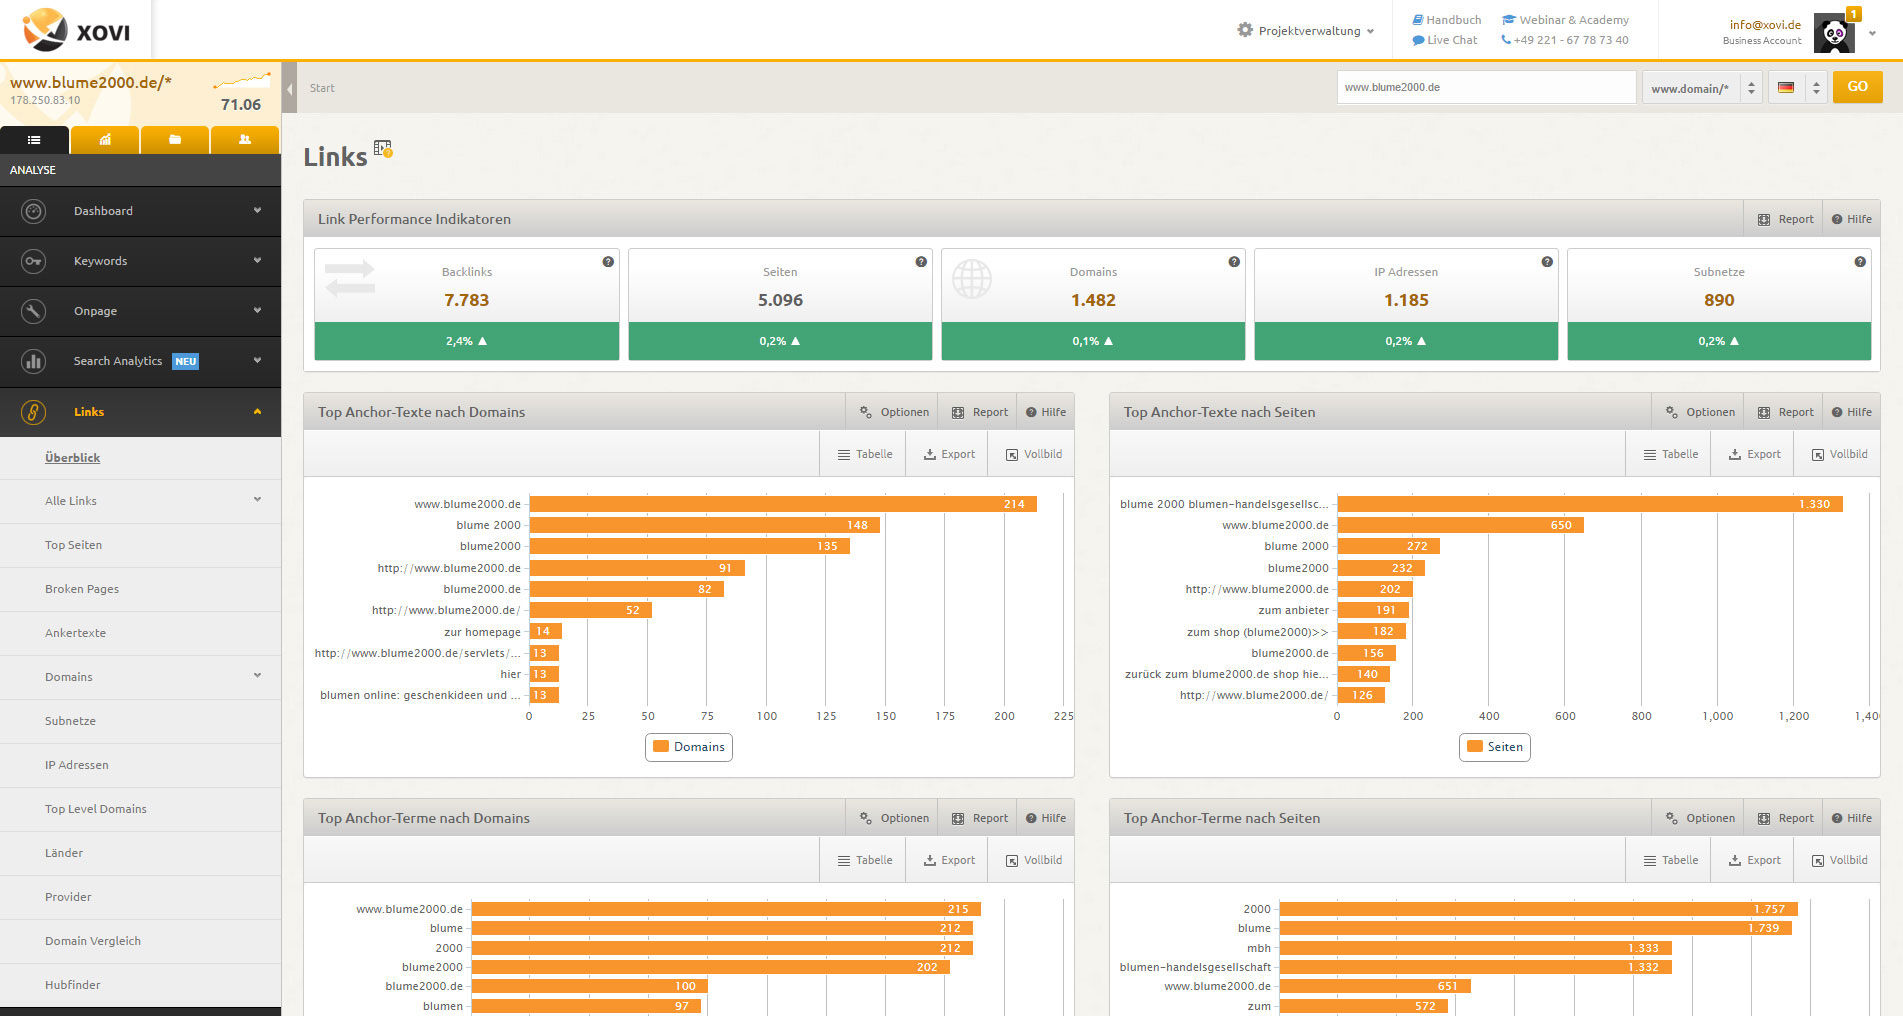
Task: Click Hilfe in Link Performance Indikatoren
Action: [x=1851, y=219]
